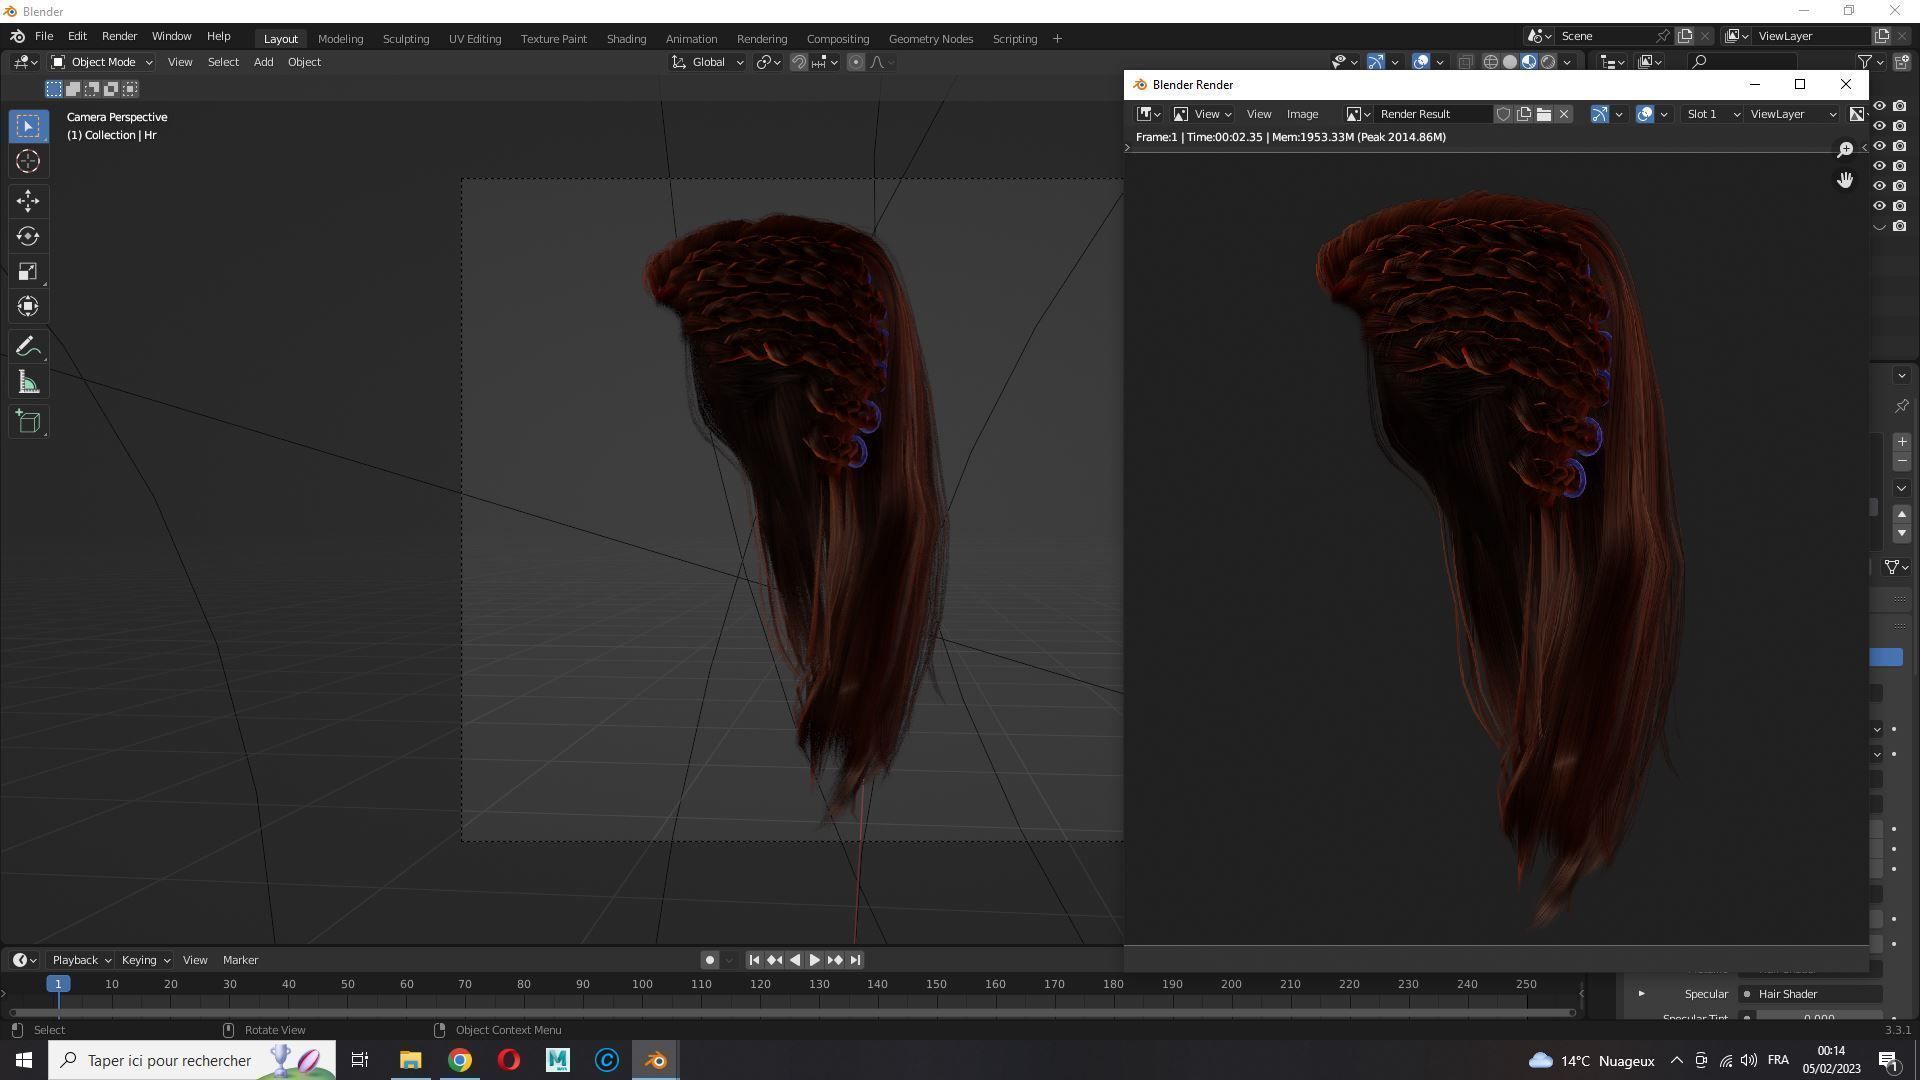Switch to Shading workspace tab
Image resolution: width=1920 pixels, height=1080 pixels.
point(626,39)
